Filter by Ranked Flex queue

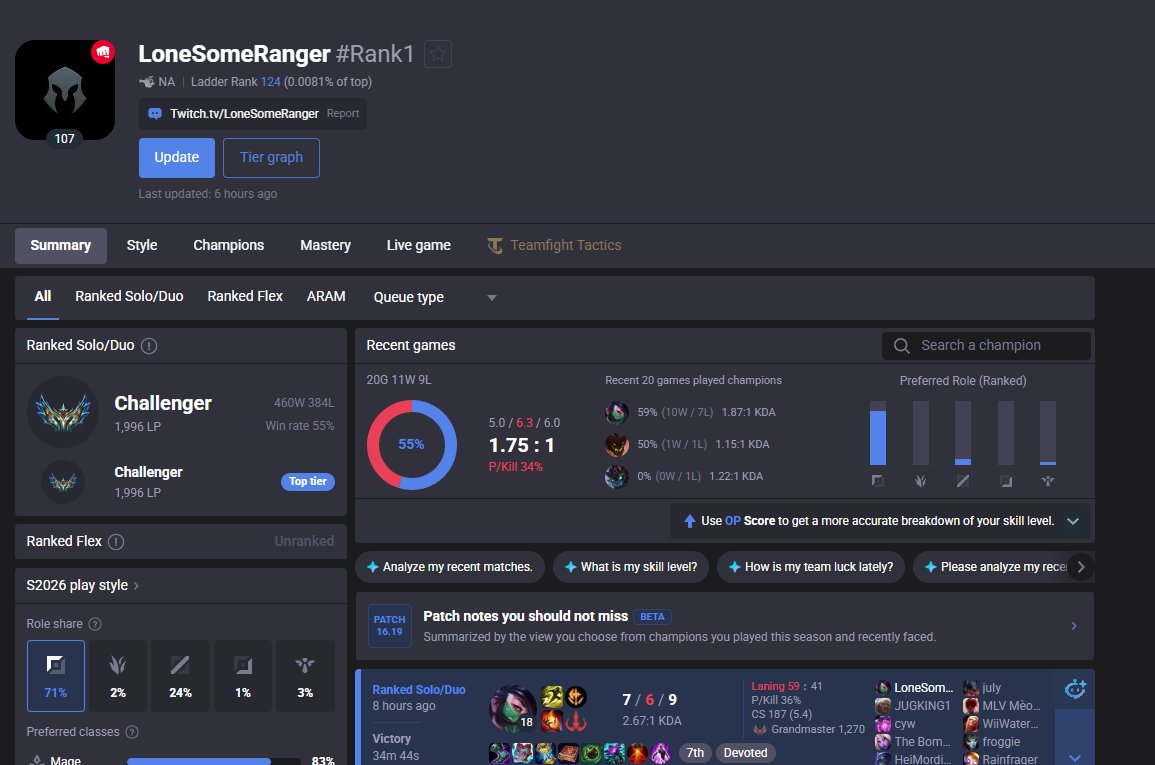(245, 297)
